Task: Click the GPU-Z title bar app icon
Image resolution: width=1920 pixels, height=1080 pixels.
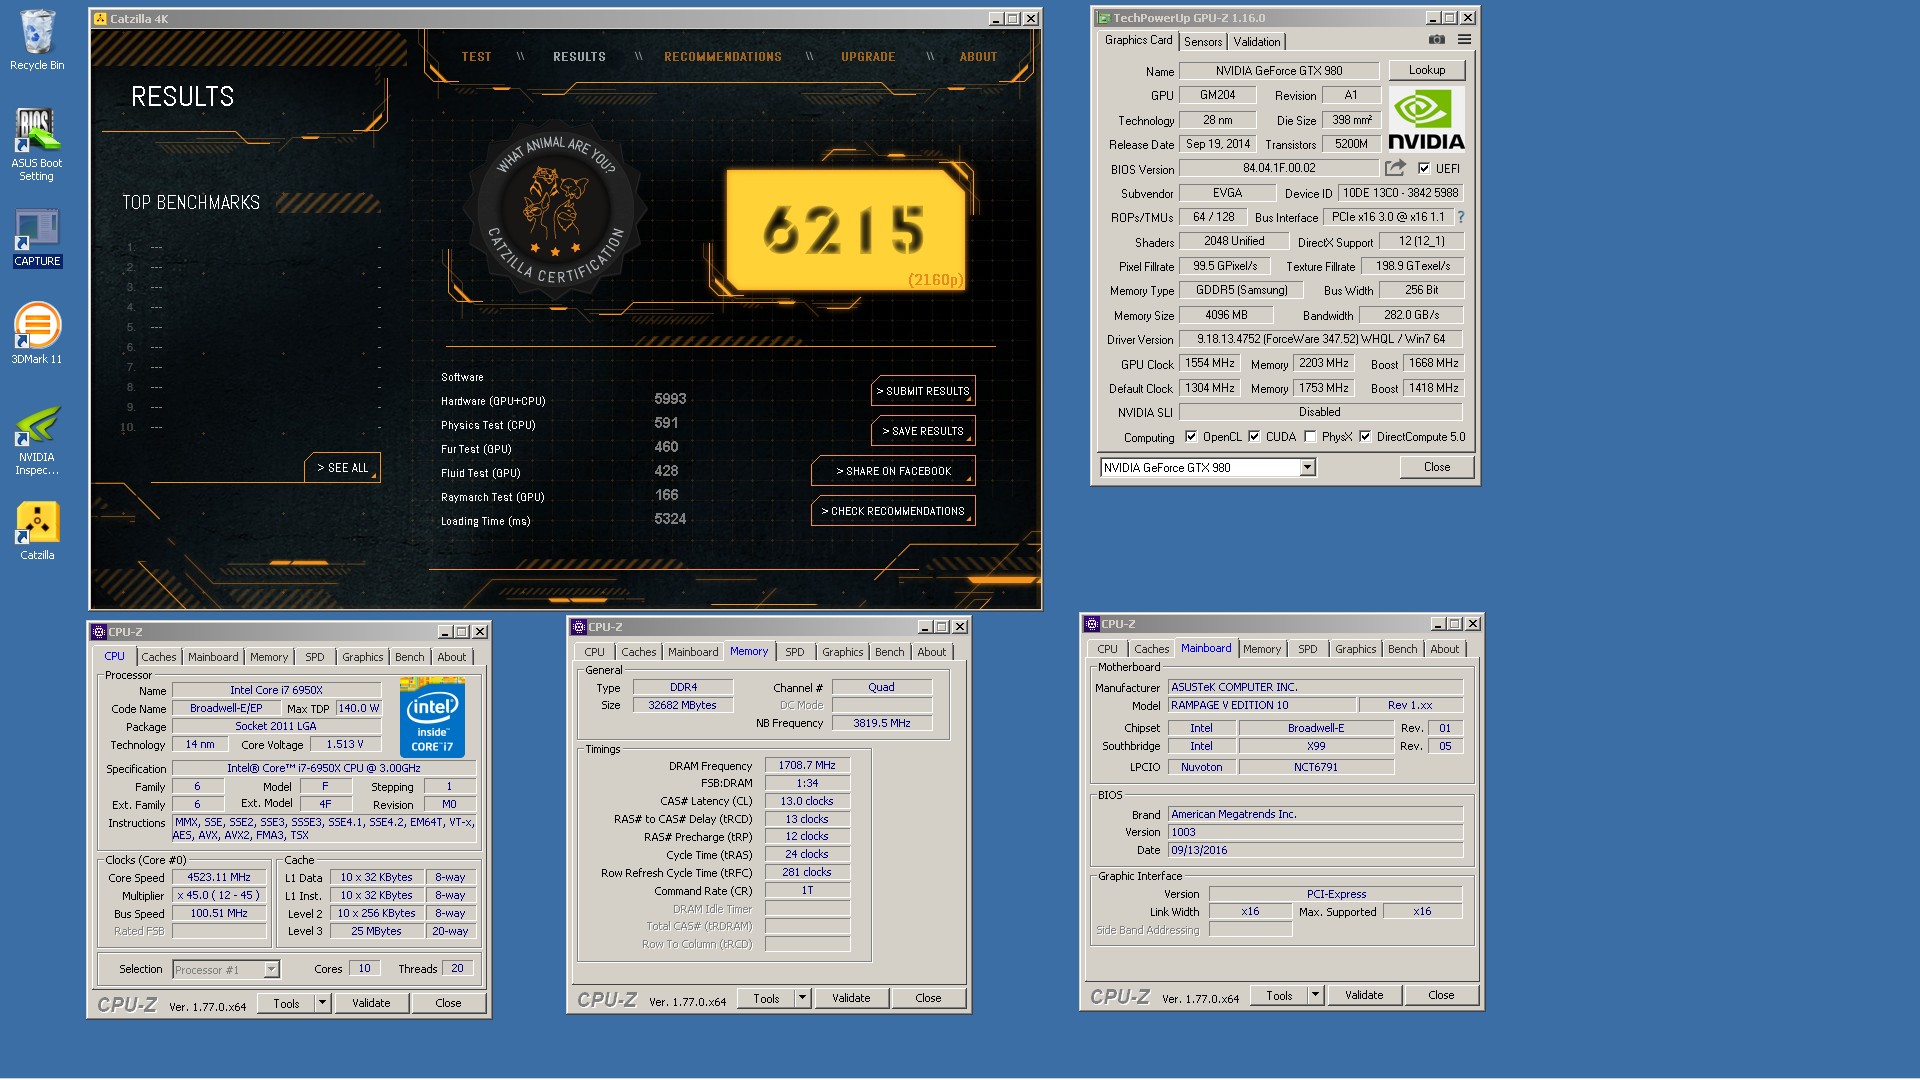Action: (1103, 18)
